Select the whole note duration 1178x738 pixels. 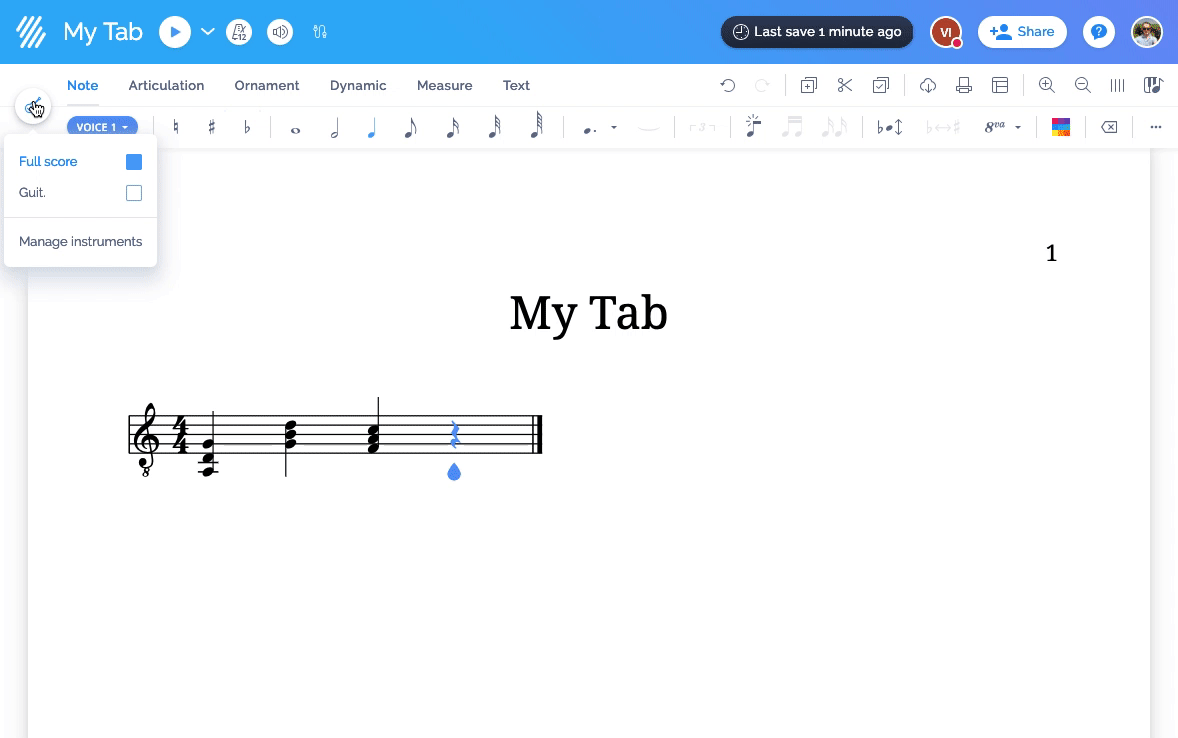pyautogui.click(x=296, y=127)
